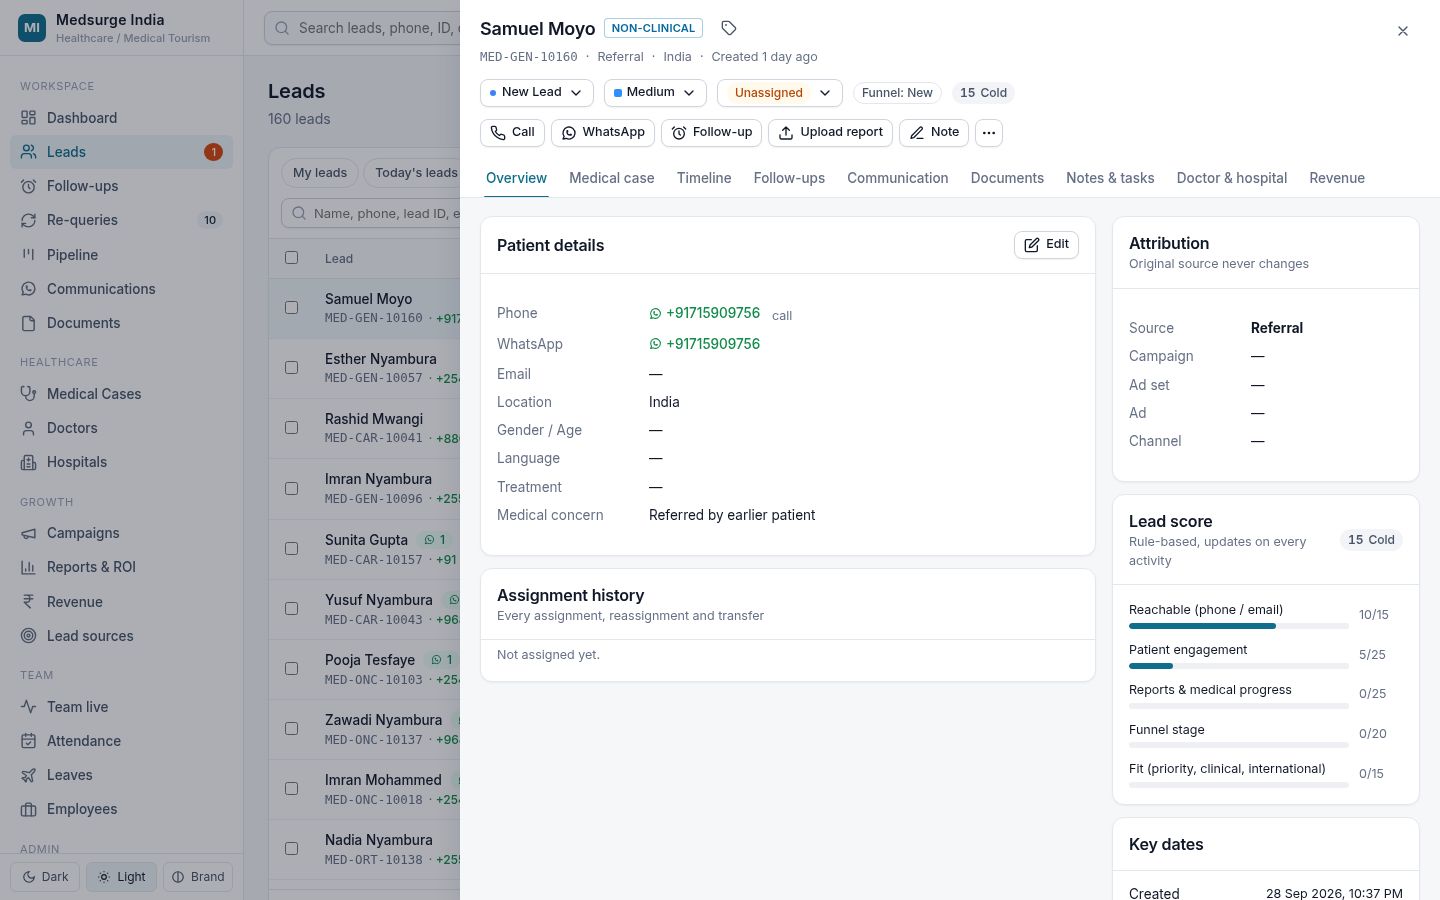The image size is (1440, 900).
Task: Click the Call action button
Action: click(x=513, y=133)
